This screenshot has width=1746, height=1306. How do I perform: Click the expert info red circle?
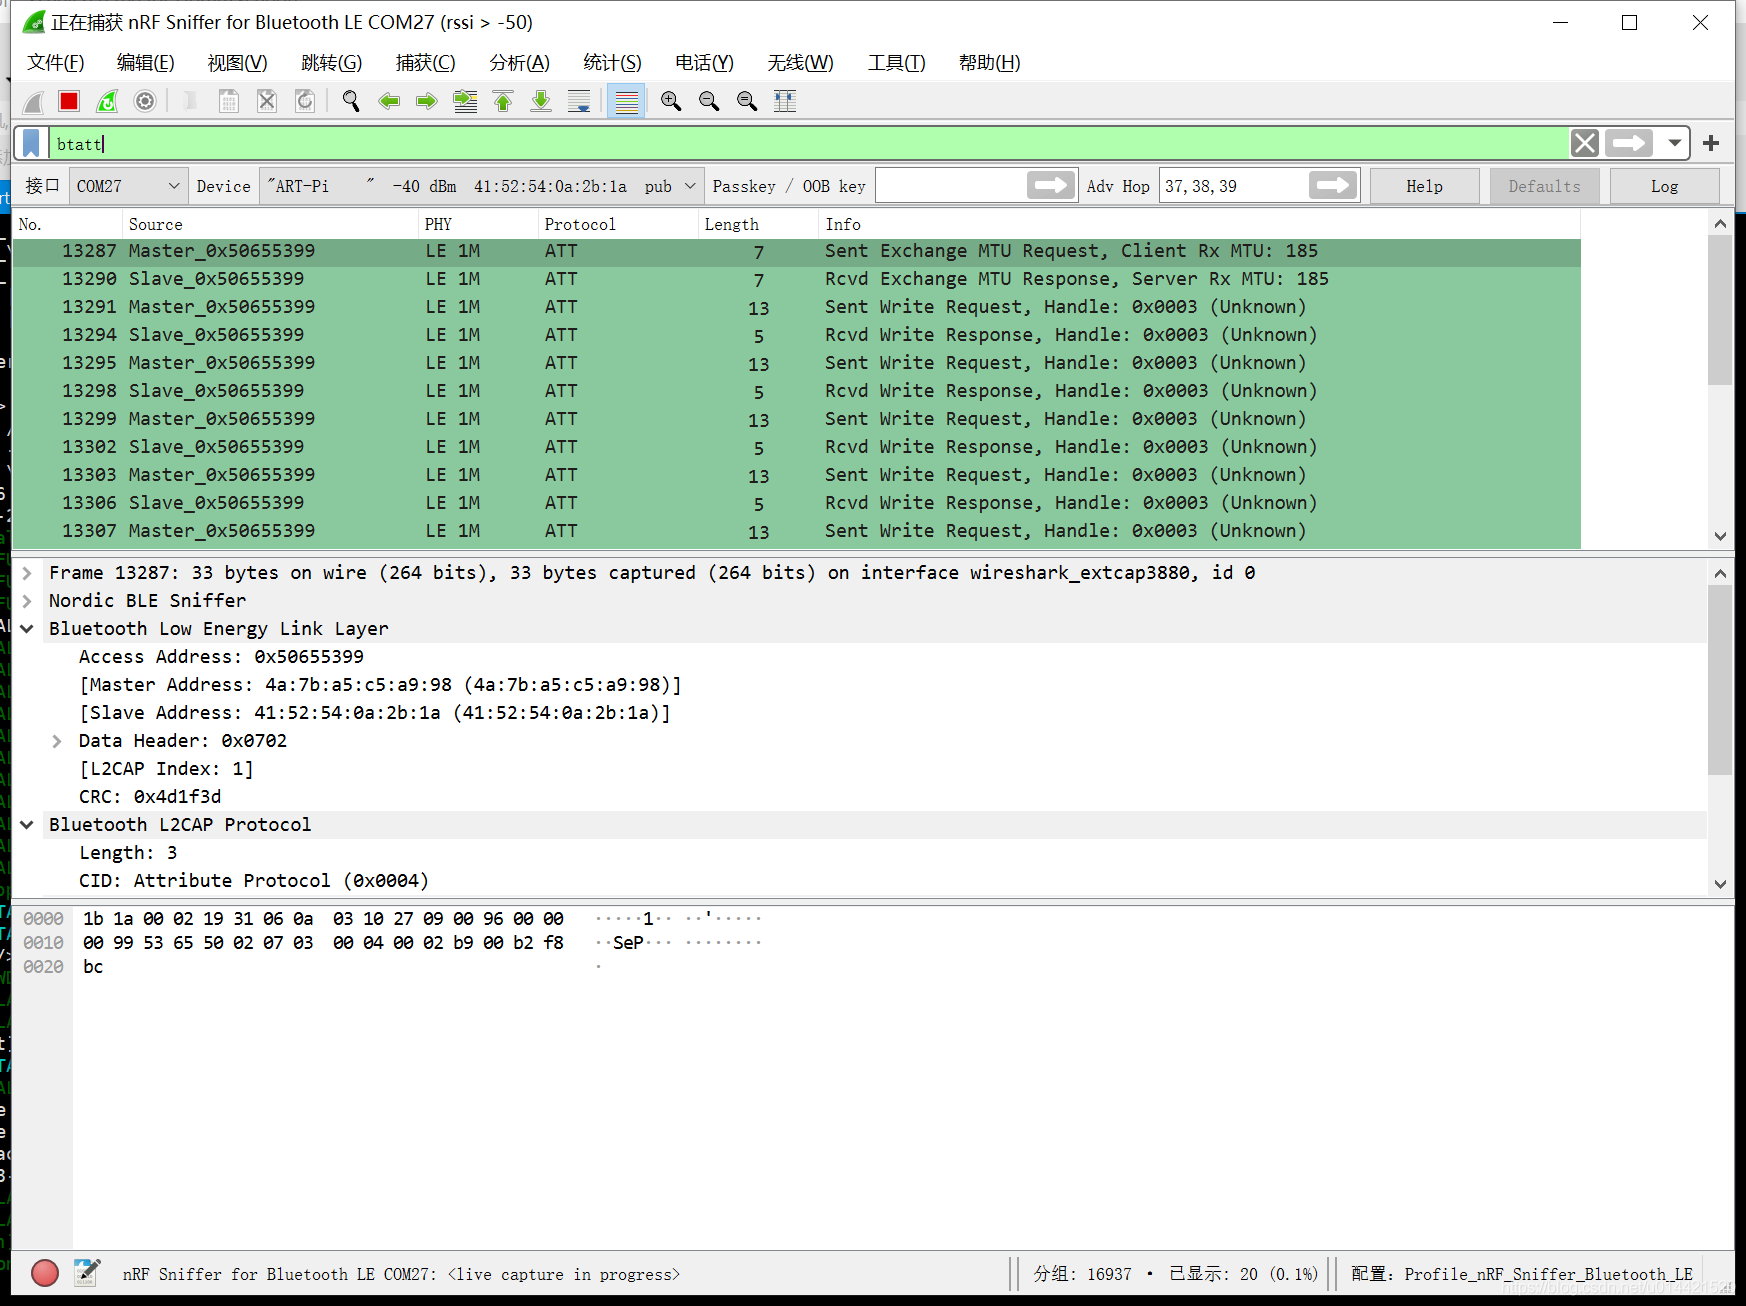[45, 1273]
